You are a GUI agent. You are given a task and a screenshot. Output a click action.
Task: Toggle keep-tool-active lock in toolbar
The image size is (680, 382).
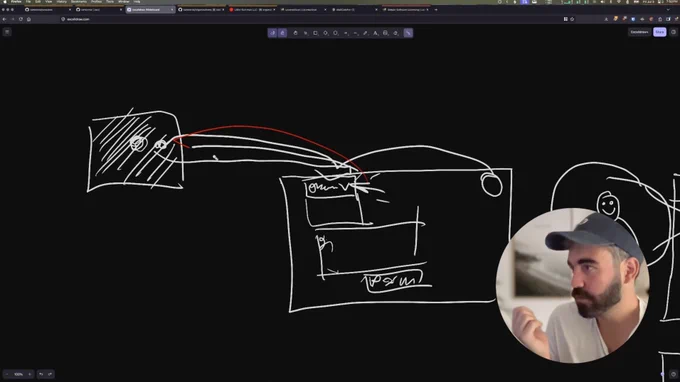(x=282, y=33)
